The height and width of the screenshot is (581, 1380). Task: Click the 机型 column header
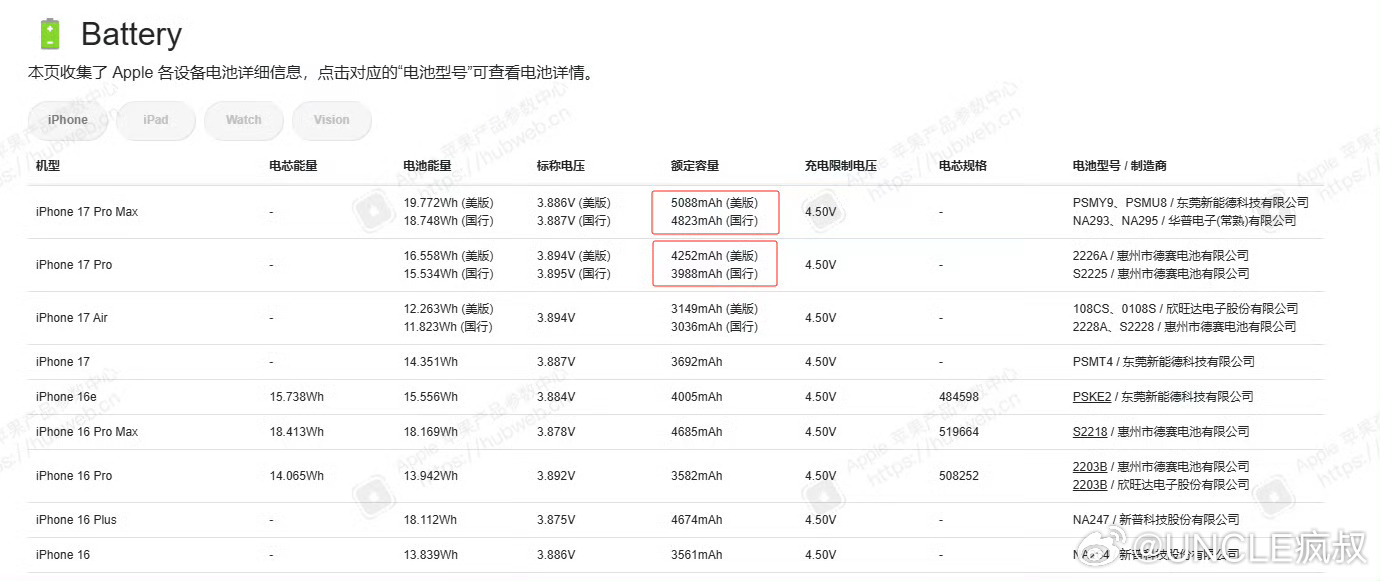[48, 166]
